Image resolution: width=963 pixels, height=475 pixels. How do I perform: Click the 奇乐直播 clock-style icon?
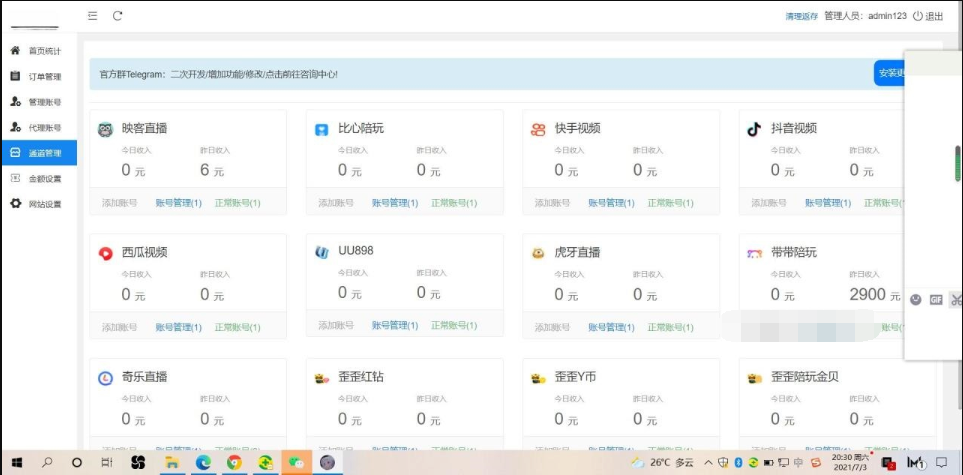pos(106,378)
